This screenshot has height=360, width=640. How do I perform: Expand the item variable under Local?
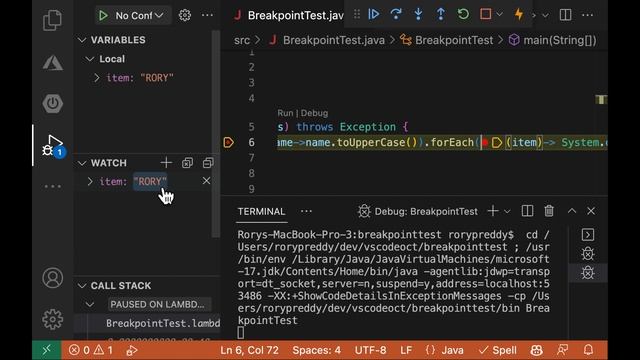[96, 78]
